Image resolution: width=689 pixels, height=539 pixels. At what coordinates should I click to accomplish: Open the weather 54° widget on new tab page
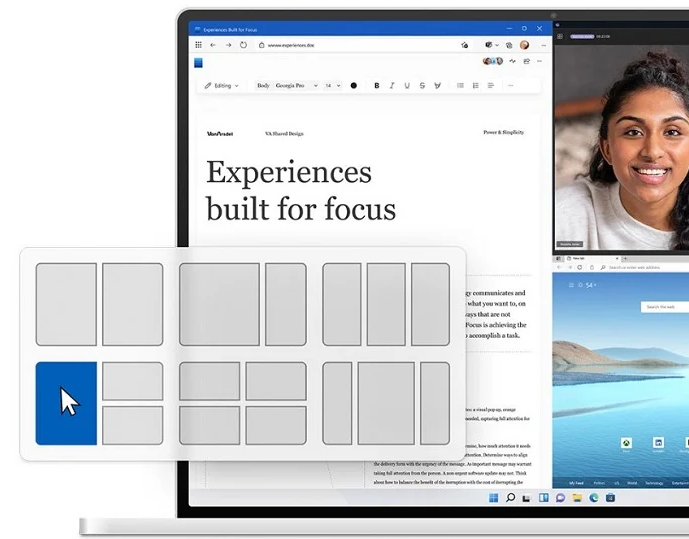coord(588,285)
